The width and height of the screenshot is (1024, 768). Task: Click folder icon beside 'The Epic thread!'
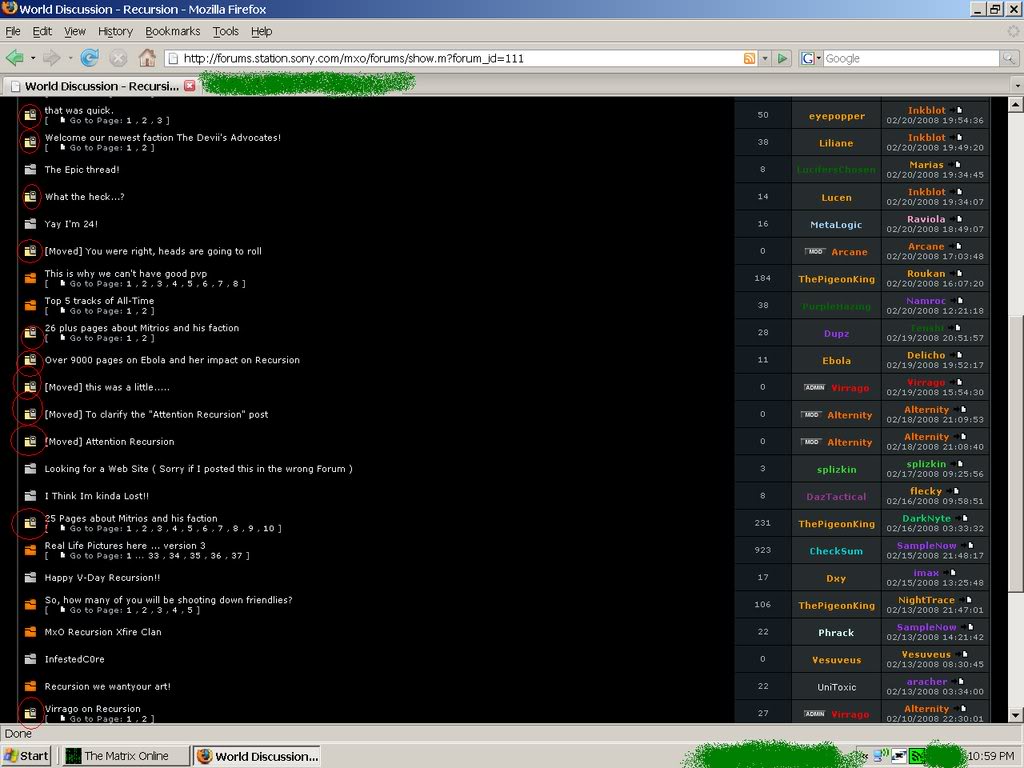pos(30,170)
